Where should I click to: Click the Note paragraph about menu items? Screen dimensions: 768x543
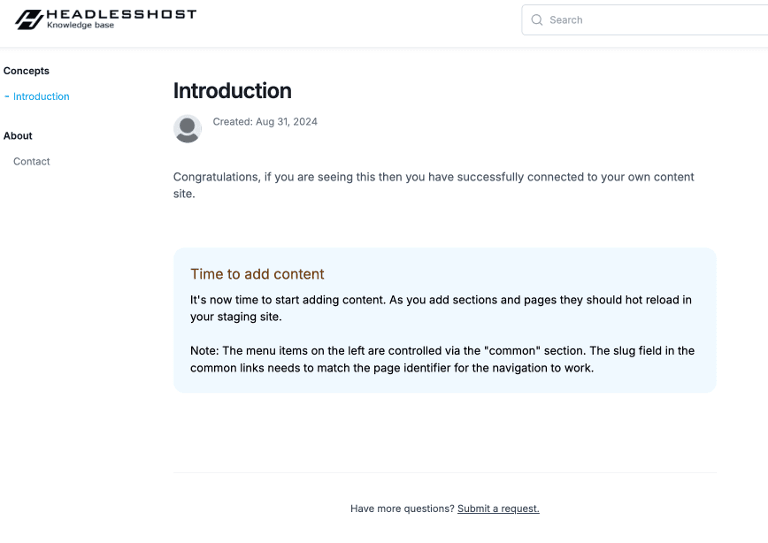point(442,359)
